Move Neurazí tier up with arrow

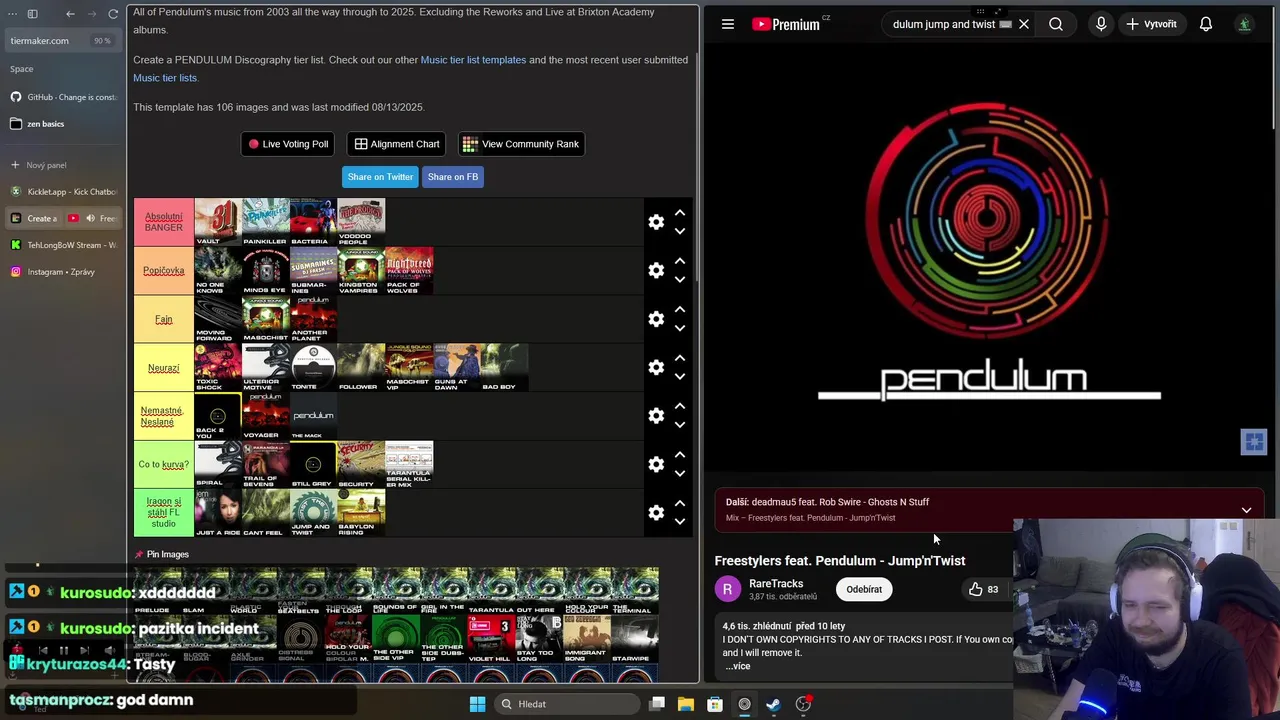coord(680,358)
